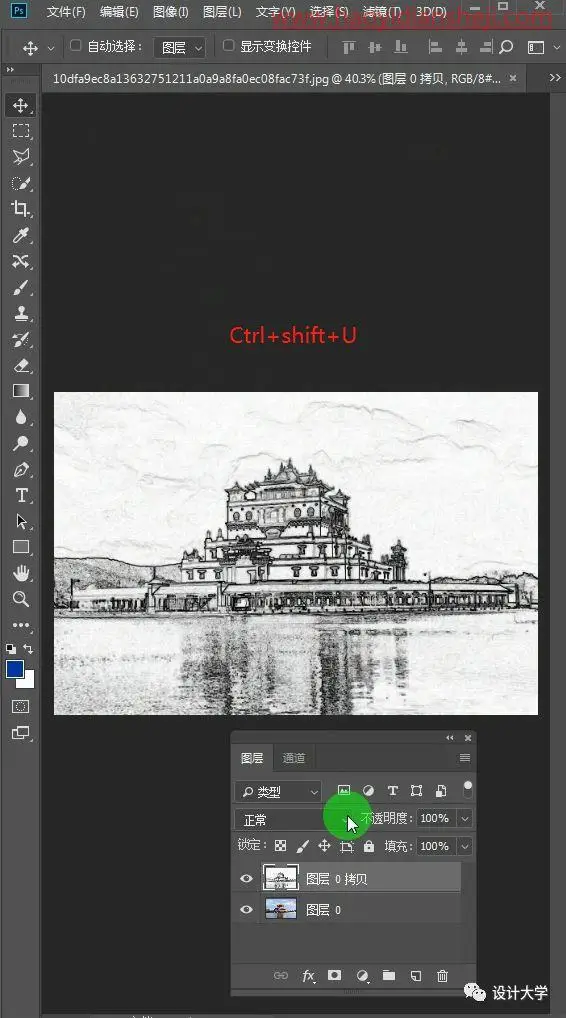
Task: Enable the 显示变换控件 checkbox
Action: tap(228, 45)
